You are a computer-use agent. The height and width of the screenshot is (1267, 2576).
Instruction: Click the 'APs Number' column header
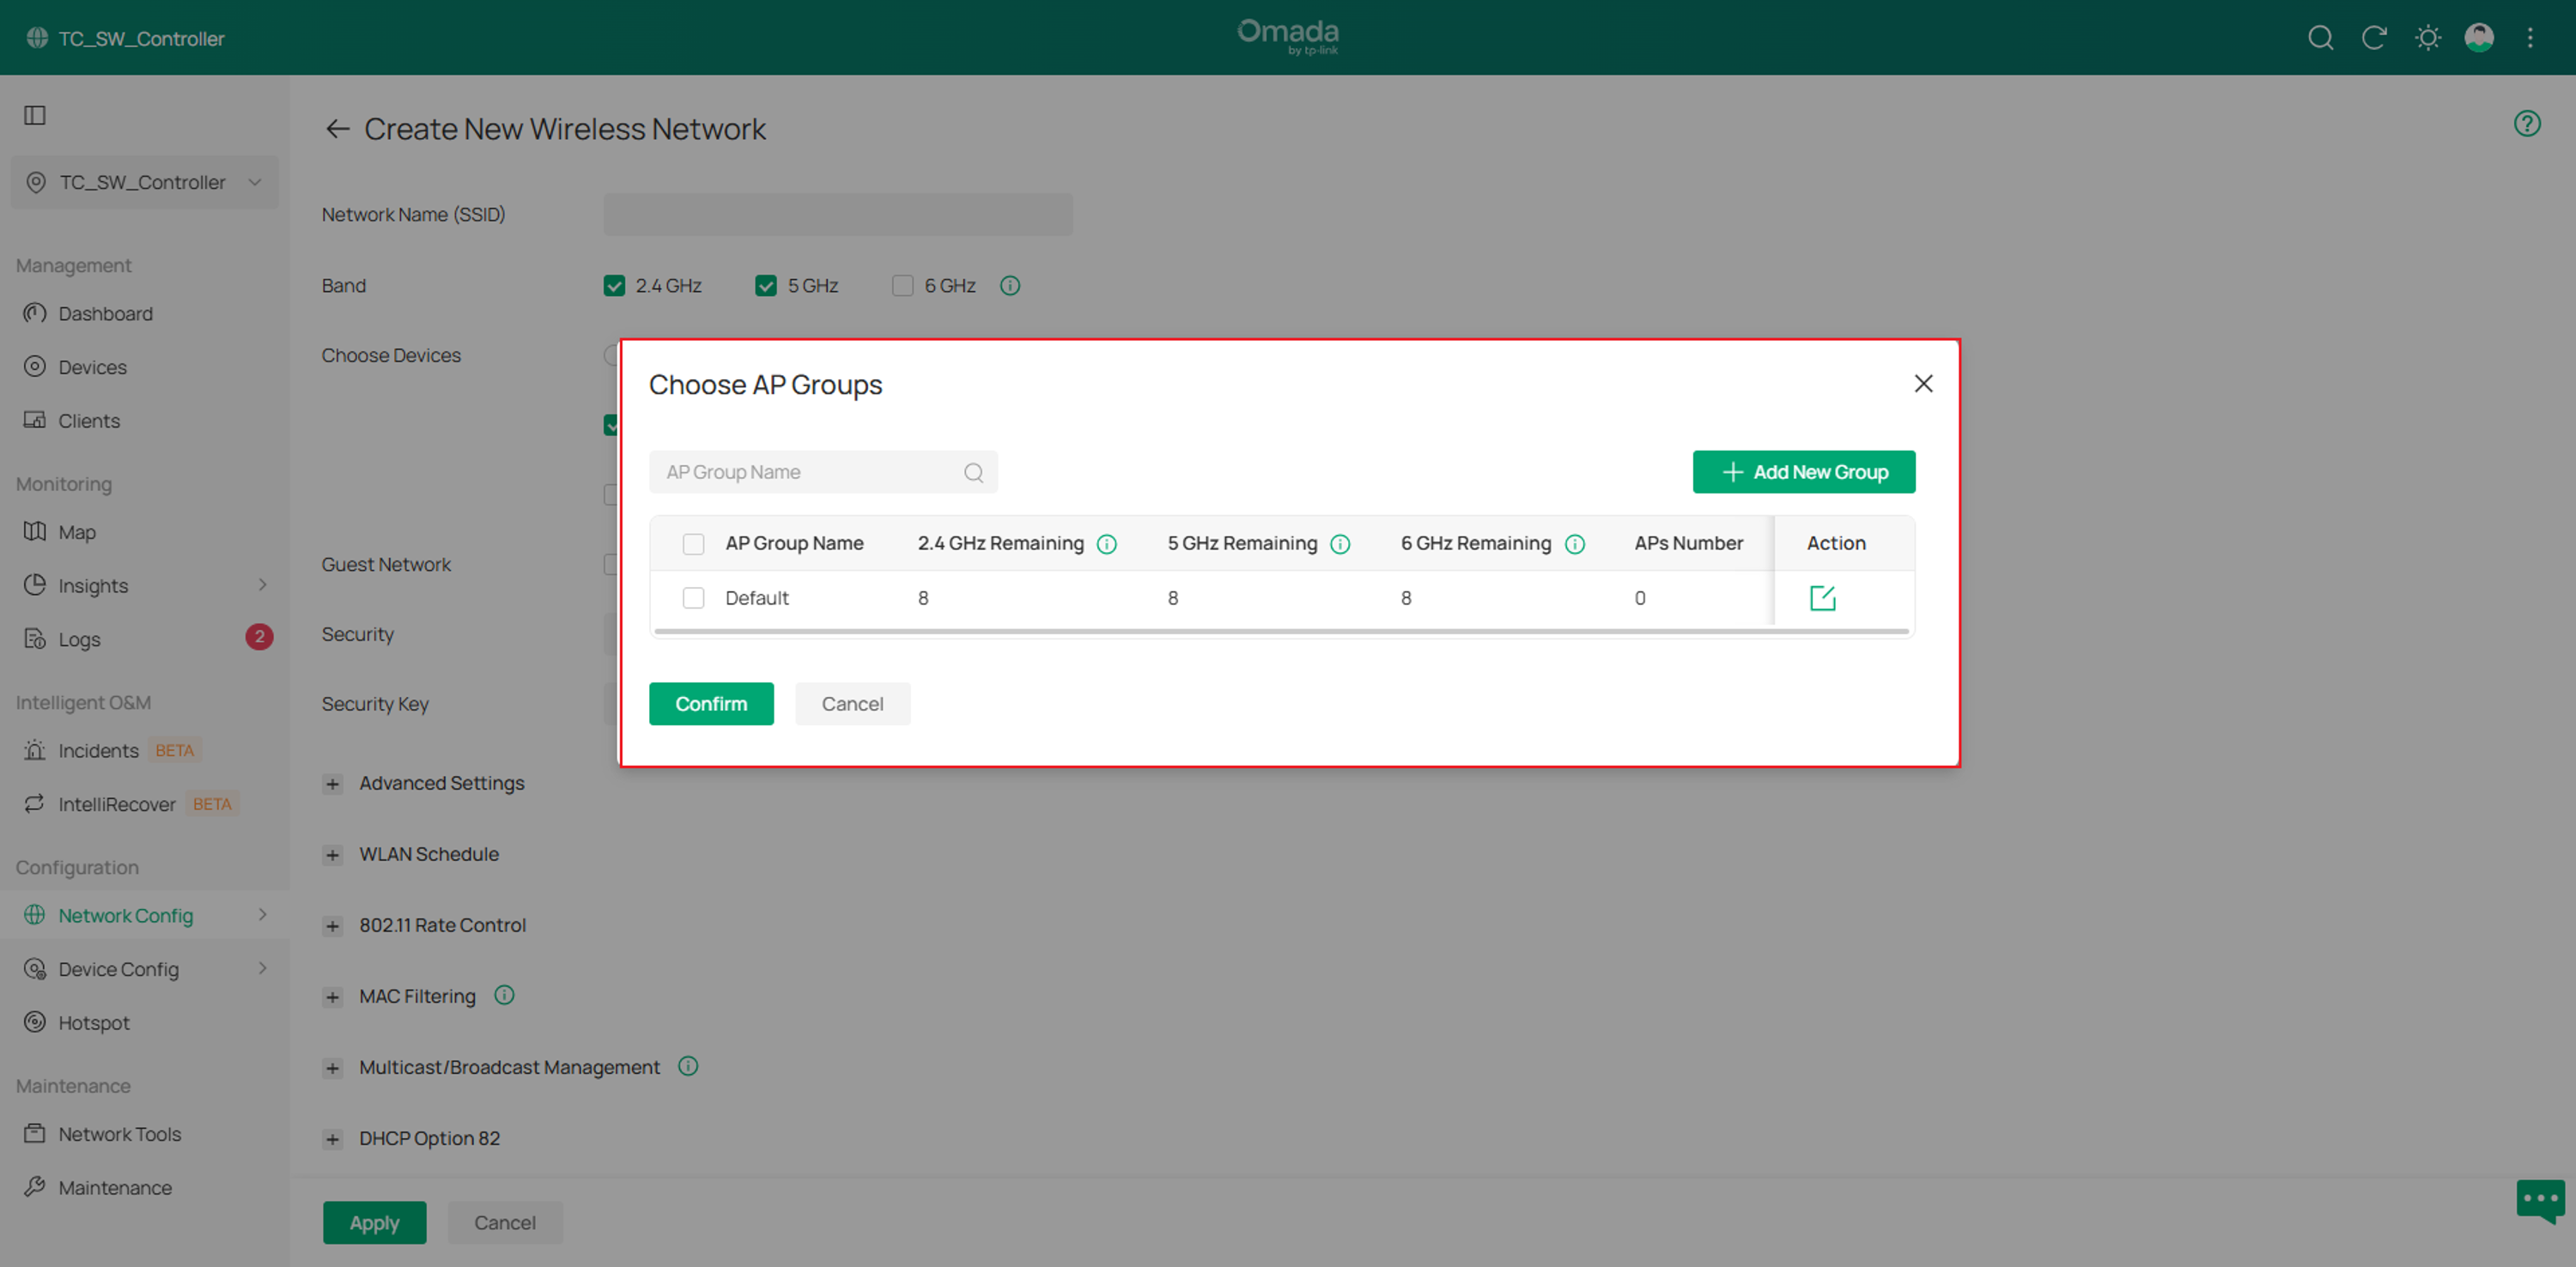[x=1688, y=544]
